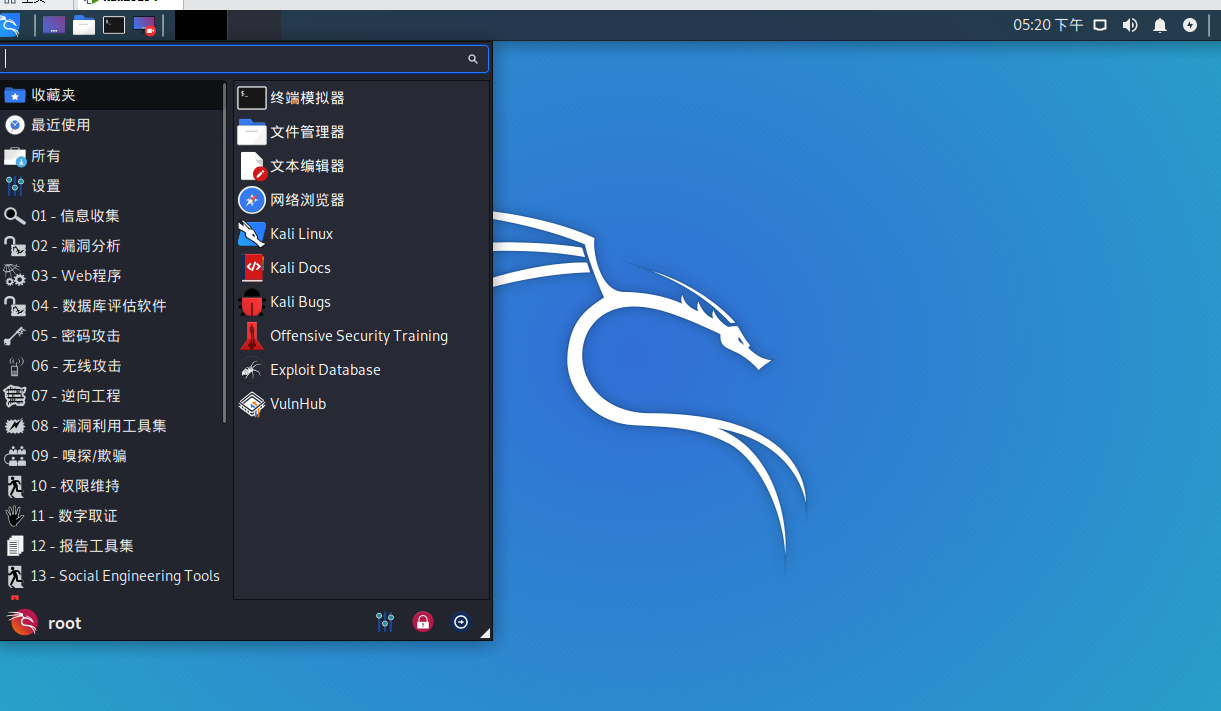
Task: Open the Kali Docs entry
Action: point(361,268)
